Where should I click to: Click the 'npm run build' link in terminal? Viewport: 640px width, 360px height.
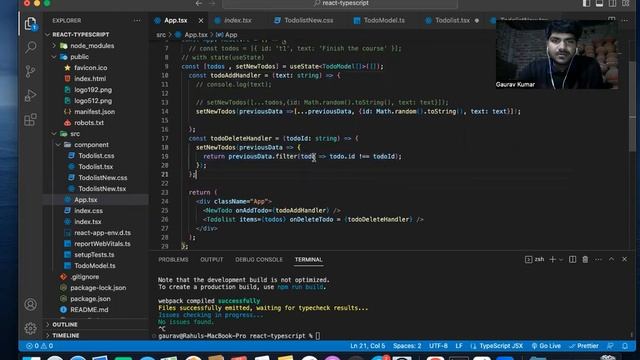(300, 287)
